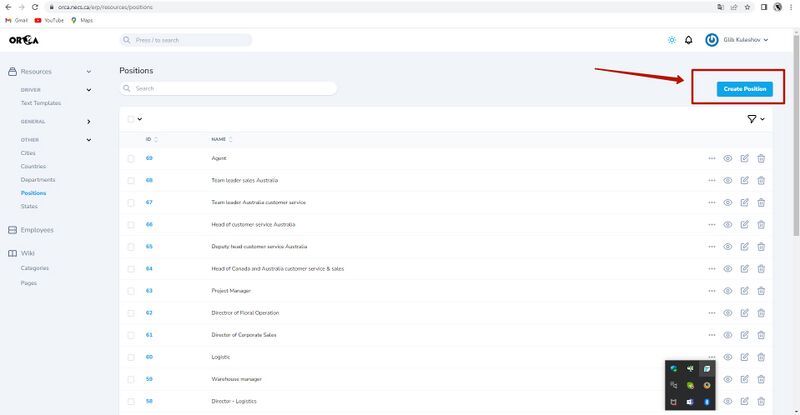This screenshot has height=415, width=800.
Task: Edit Team leader Australia customer service position
Action: 744,203
